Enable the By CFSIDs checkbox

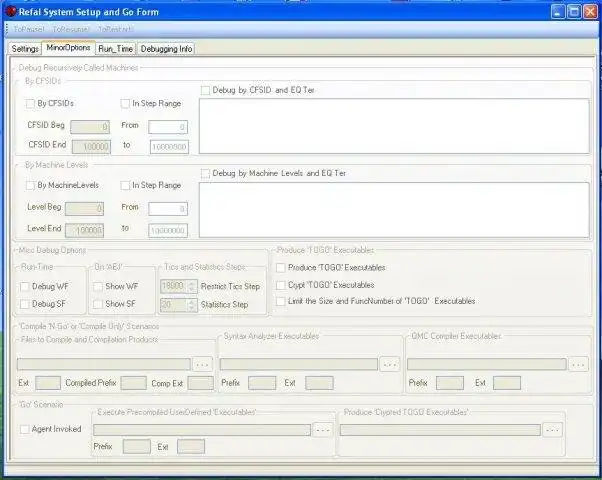tap(30, 104)
